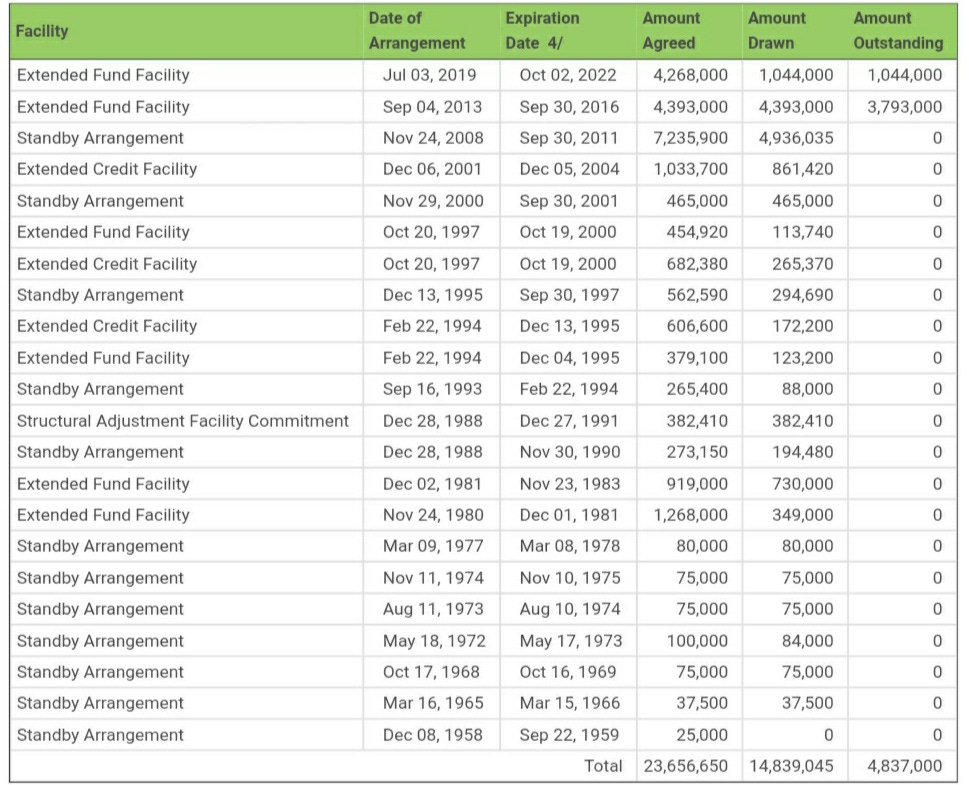Select the Dec 08, 1958 arrangement date
969x785 pixels.
(432, 735)
